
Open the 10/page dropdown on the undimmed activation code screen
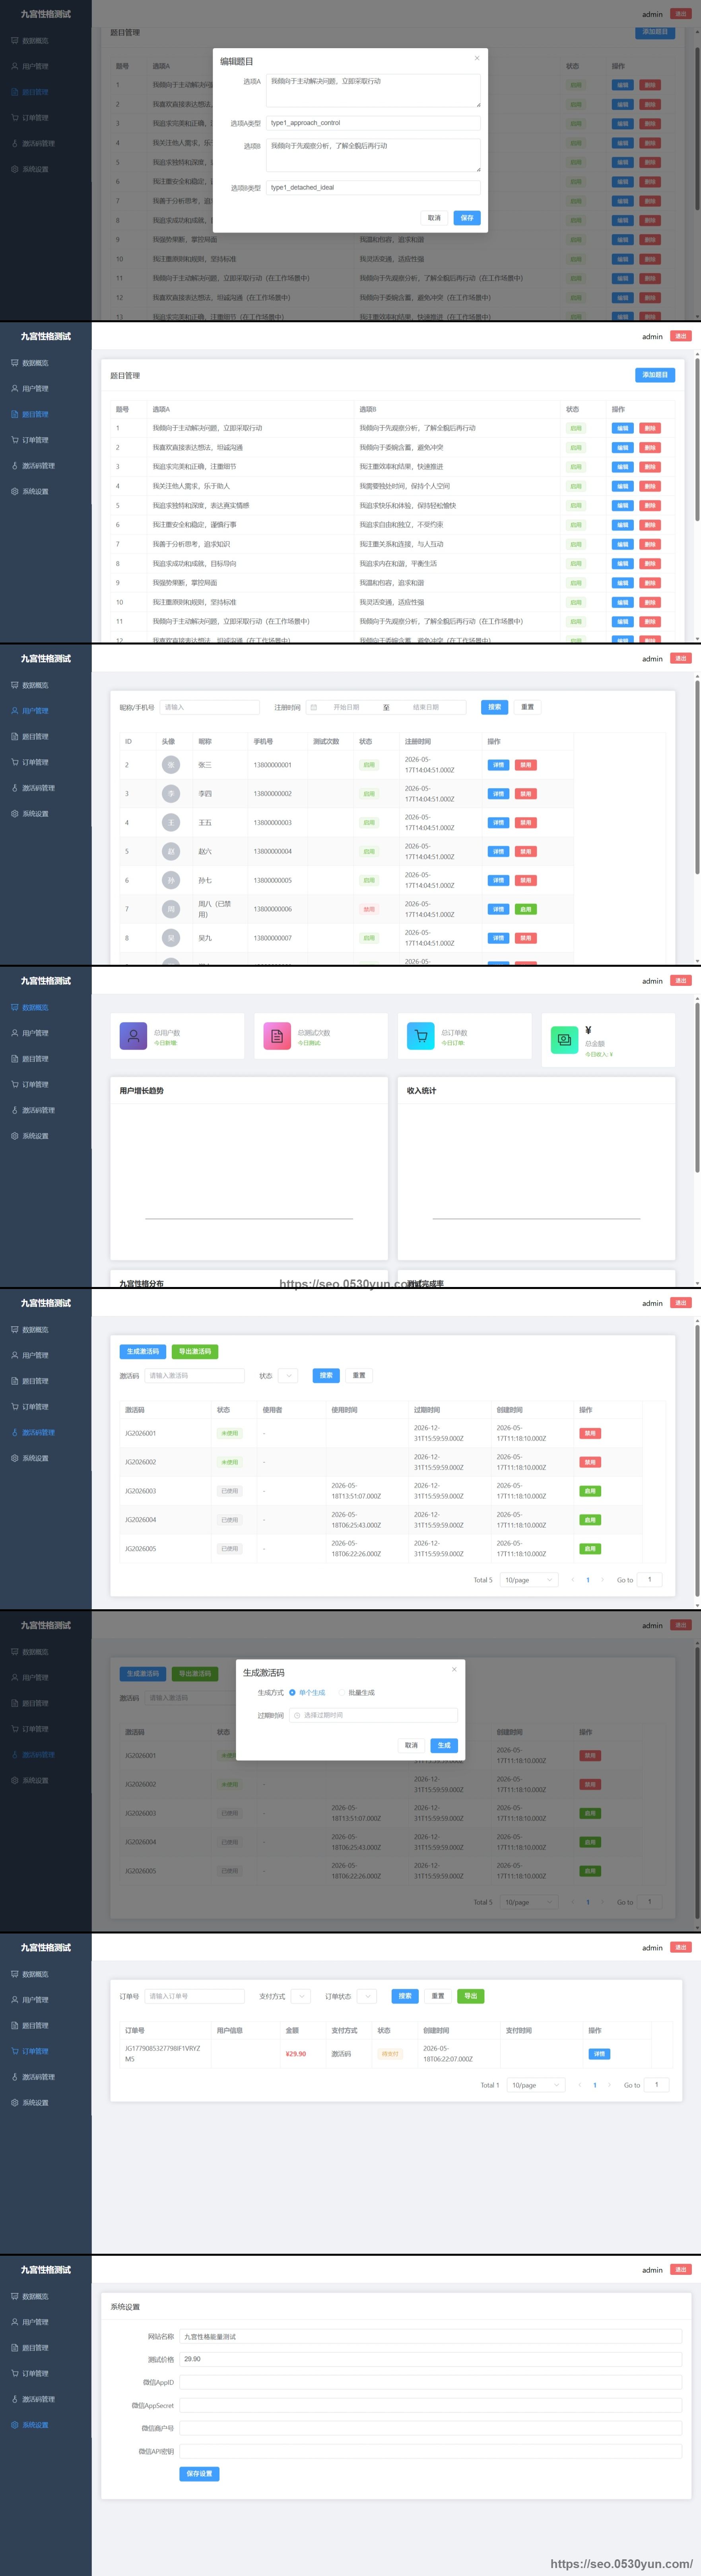click(528, 1580)
